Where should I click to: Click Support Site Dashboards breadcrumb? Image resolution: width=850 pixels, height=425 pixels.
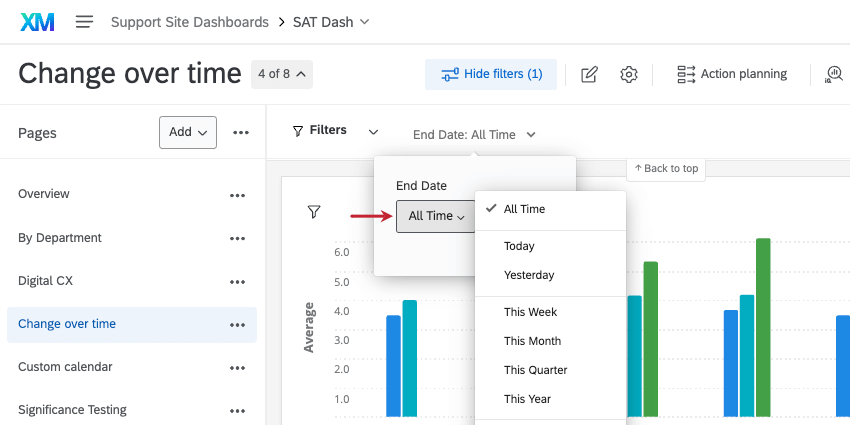pos(189,22)
